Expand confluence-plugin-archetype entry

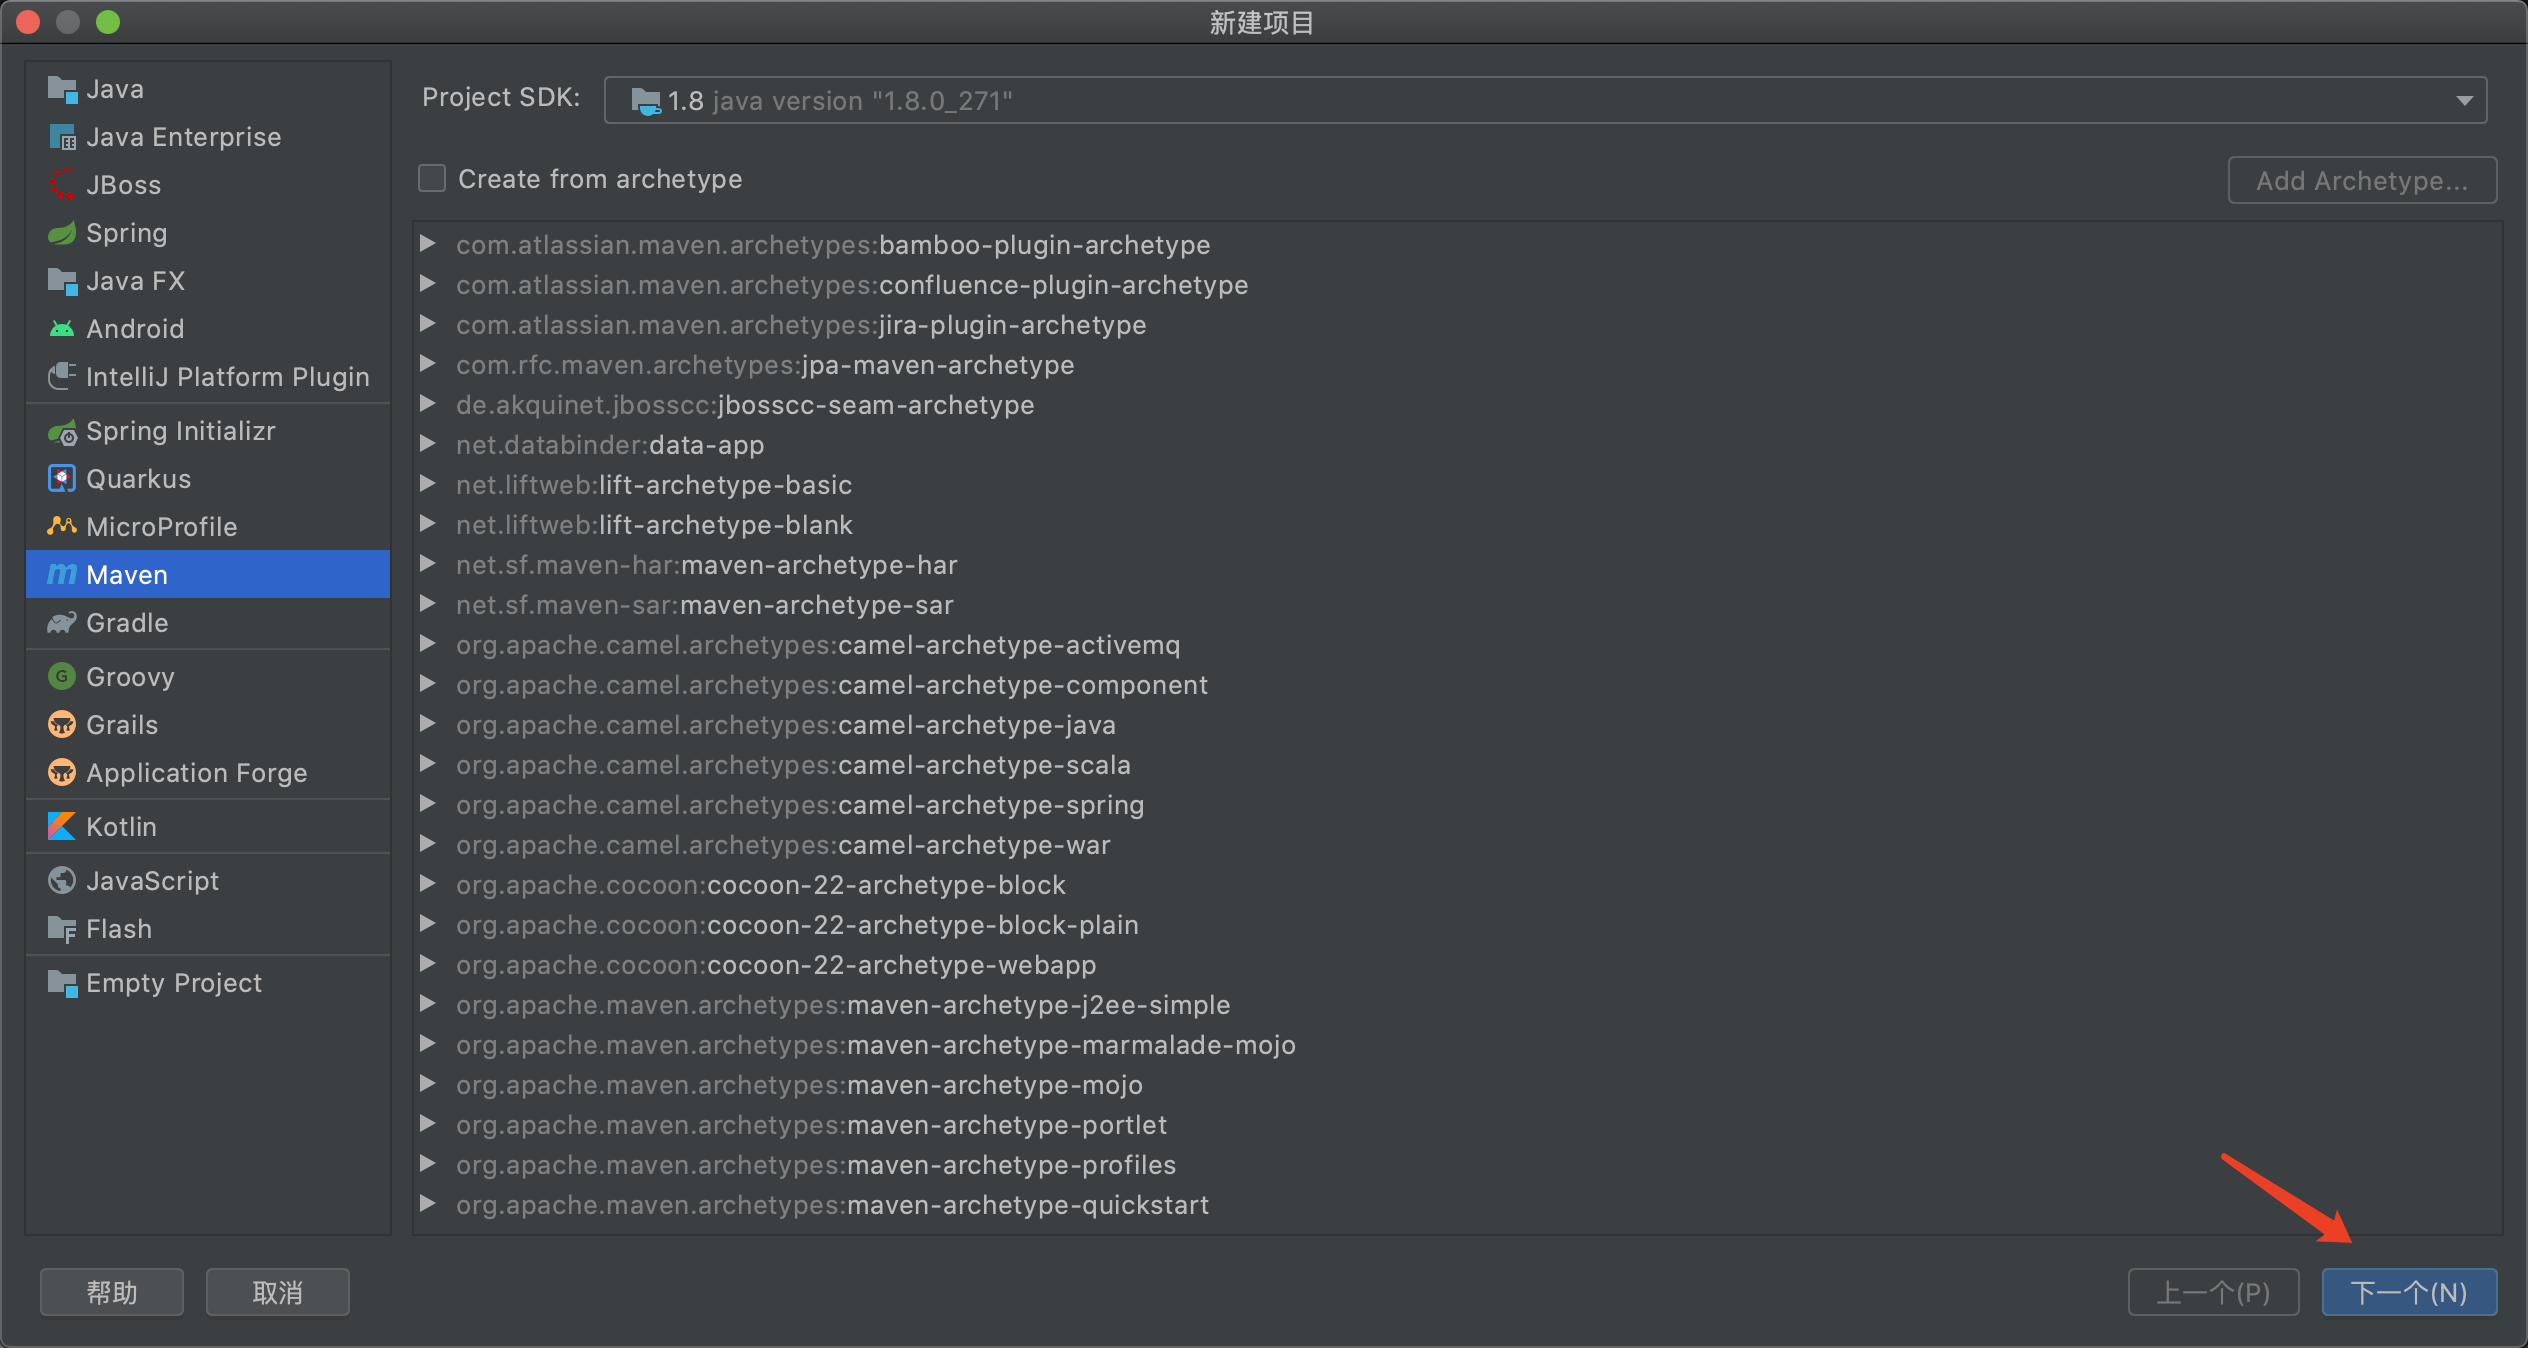pyautogui.click(x=427, y=284)
